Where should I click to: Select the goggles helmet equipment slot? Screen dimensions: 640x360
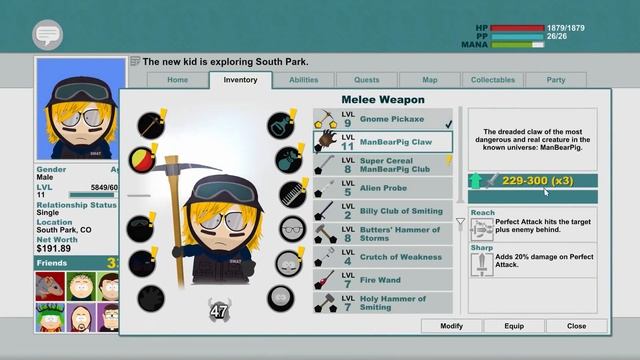(140, 228)
